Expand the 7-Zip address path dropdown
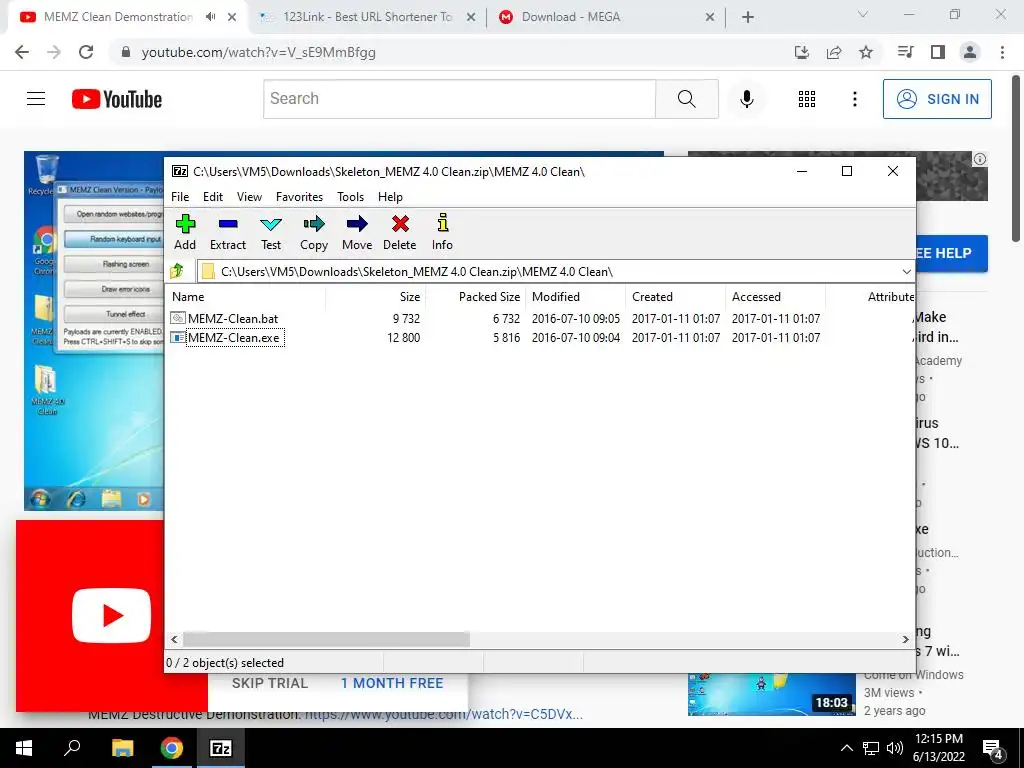The height and width of the screenshot is (768, 1024). [906, 272]
